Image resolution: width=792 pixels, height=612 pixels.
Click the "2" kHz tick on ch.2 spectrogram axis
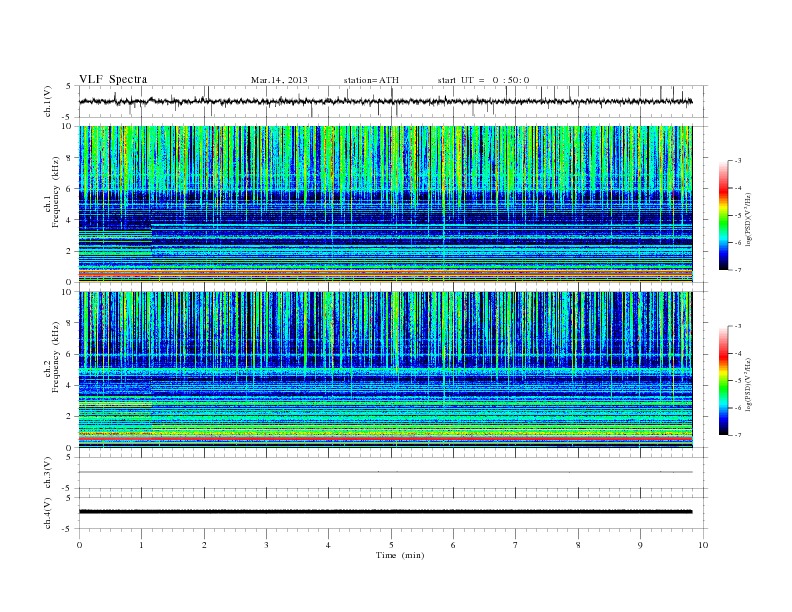click(x=69, y=417)
